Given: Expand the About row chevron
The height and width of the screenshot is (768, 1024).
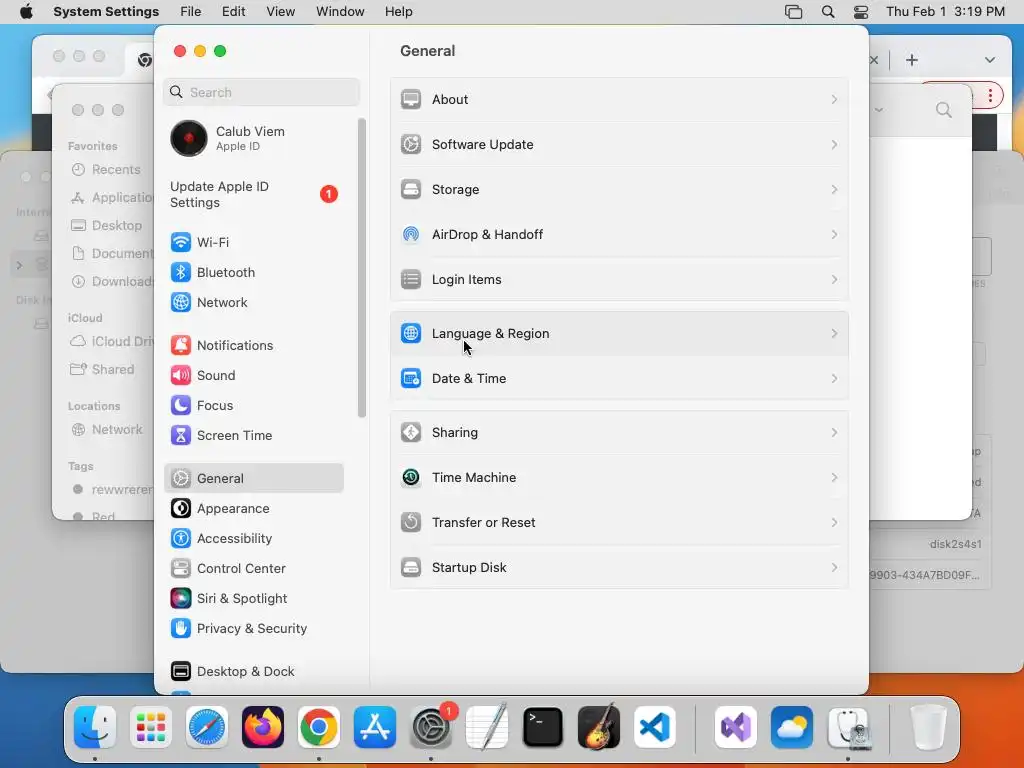Looking at the screenshot, I should click(834, 99).
